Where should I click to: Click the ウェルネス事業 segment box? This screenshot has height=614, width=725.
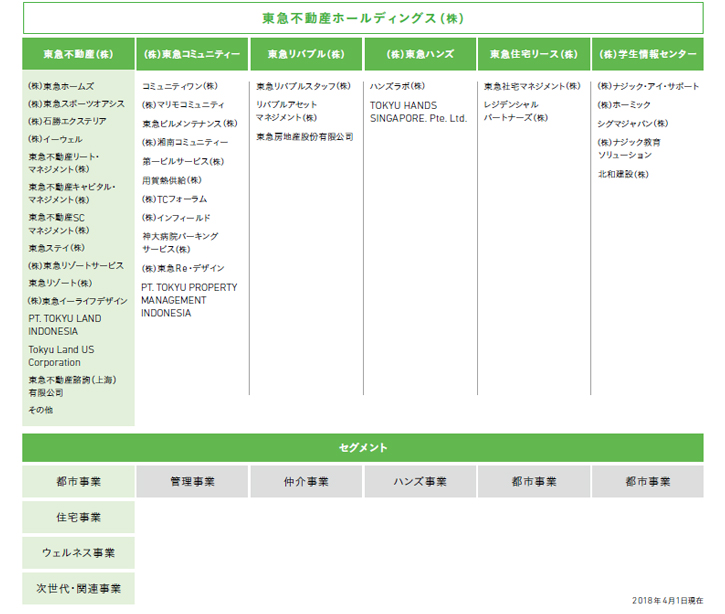pyautogui.click(x=78, y=553)
